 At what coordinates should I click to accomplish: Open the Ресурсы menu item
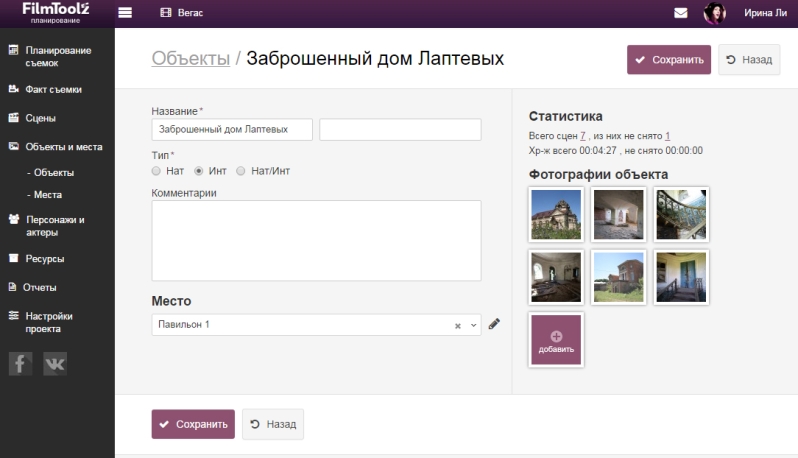(45, 259)
